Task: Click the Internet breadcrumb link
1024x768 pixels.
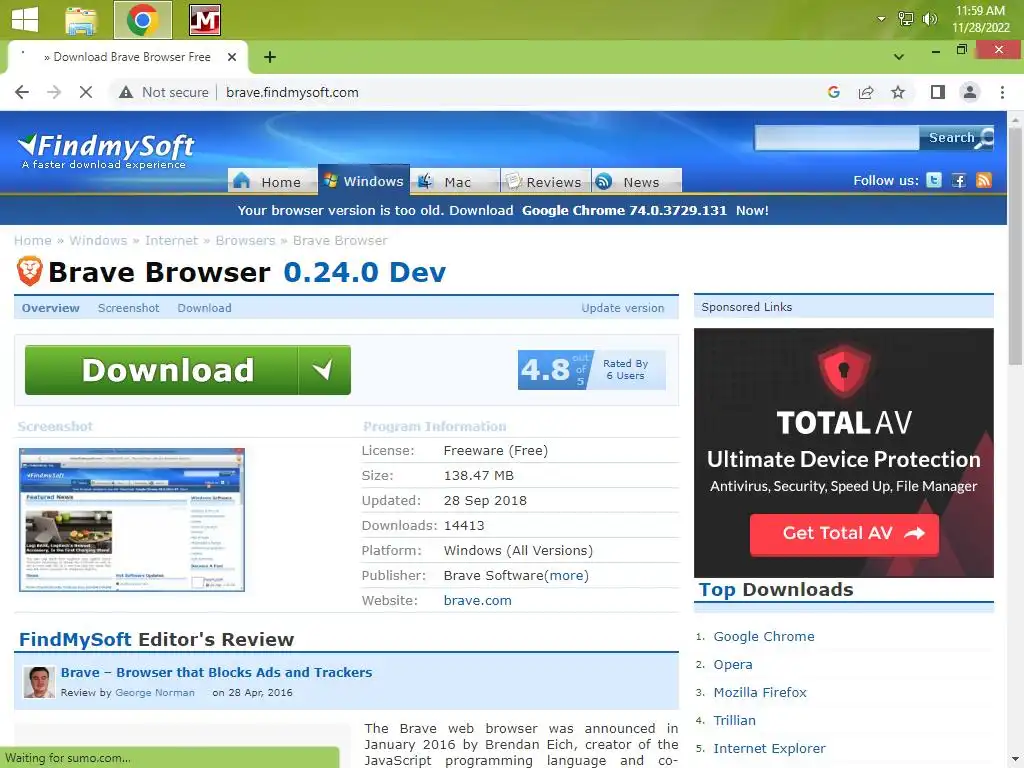Action: pos(171,240)
